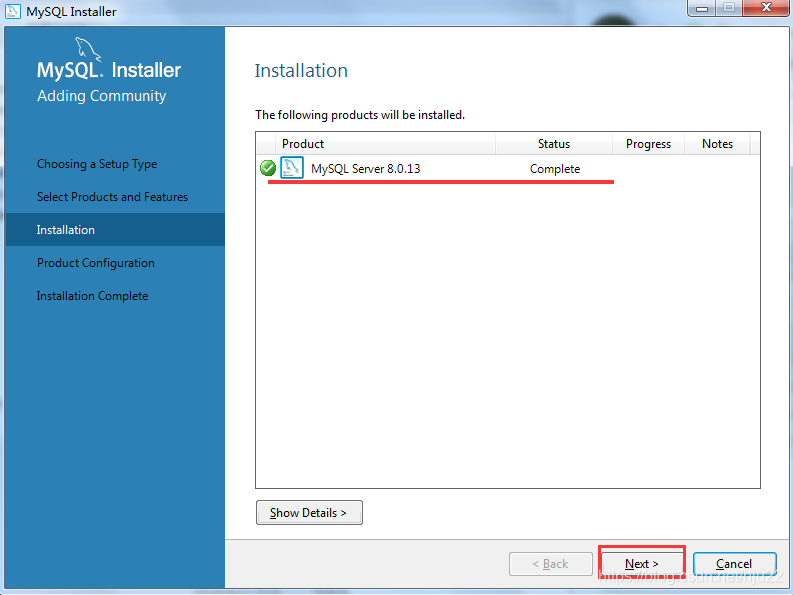Click the disabled Back button
The width and height of the screenshot is (793, 595).
(x=551, y=564)
